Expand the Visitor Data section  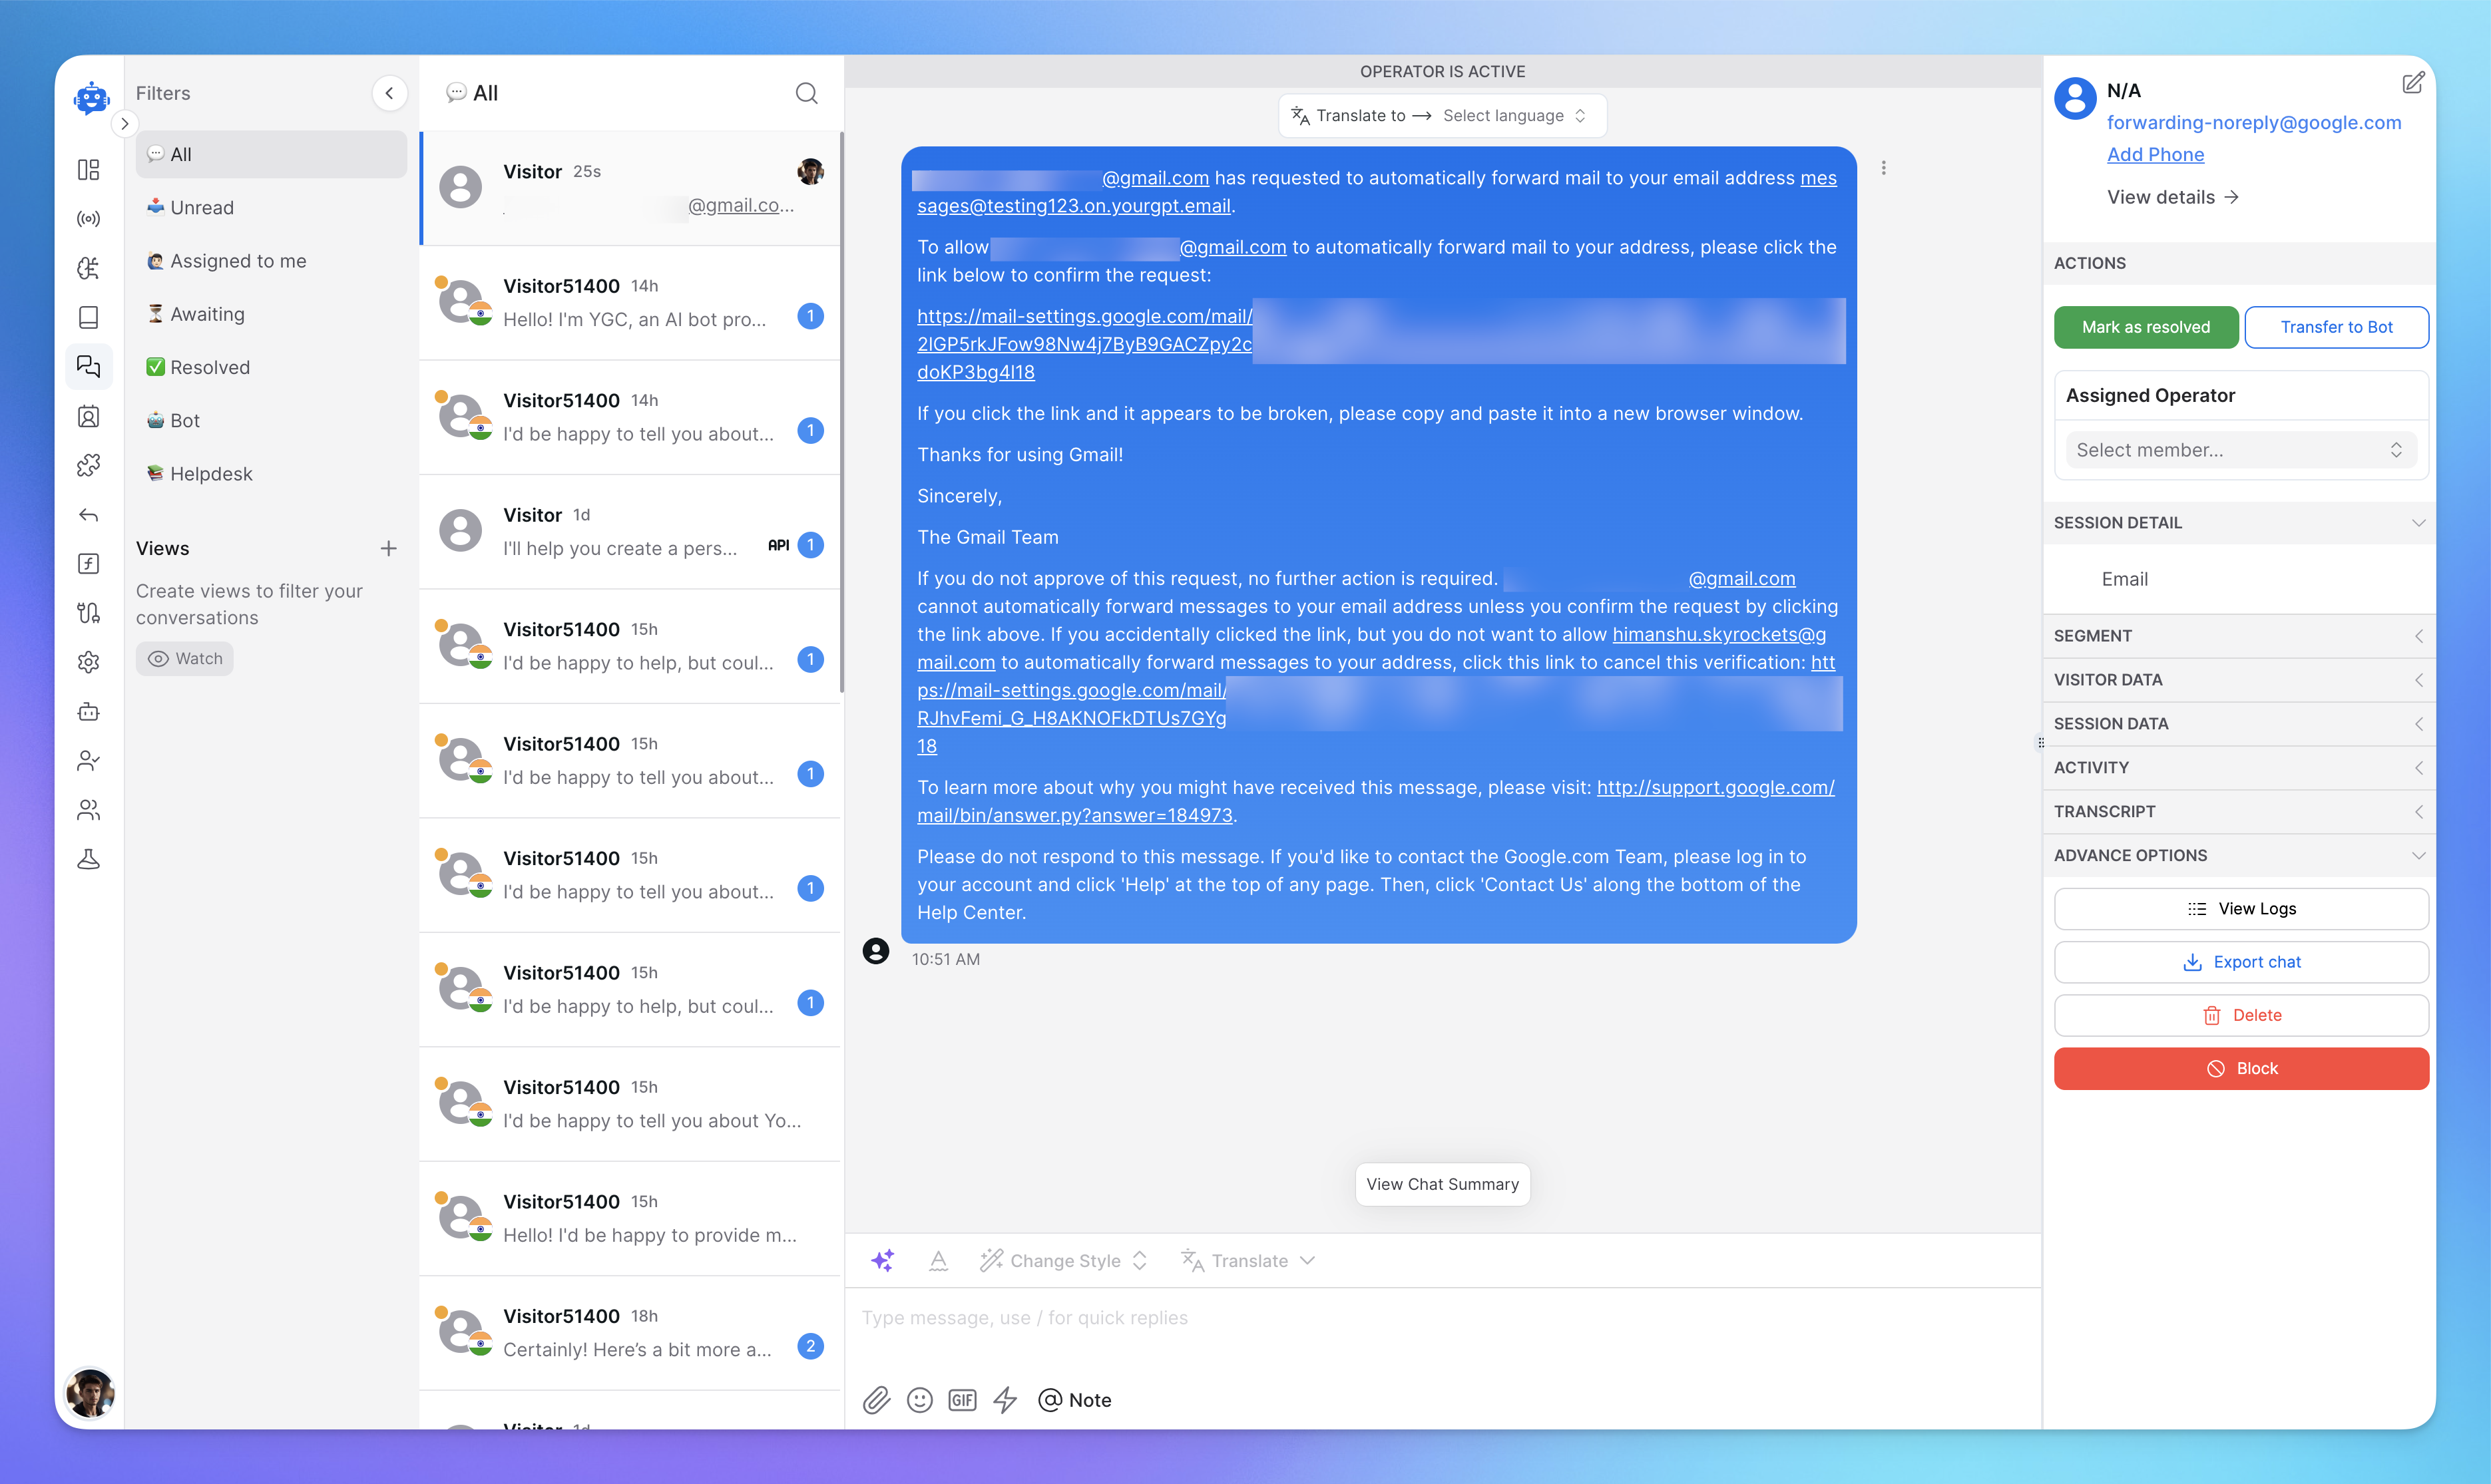2239,680
